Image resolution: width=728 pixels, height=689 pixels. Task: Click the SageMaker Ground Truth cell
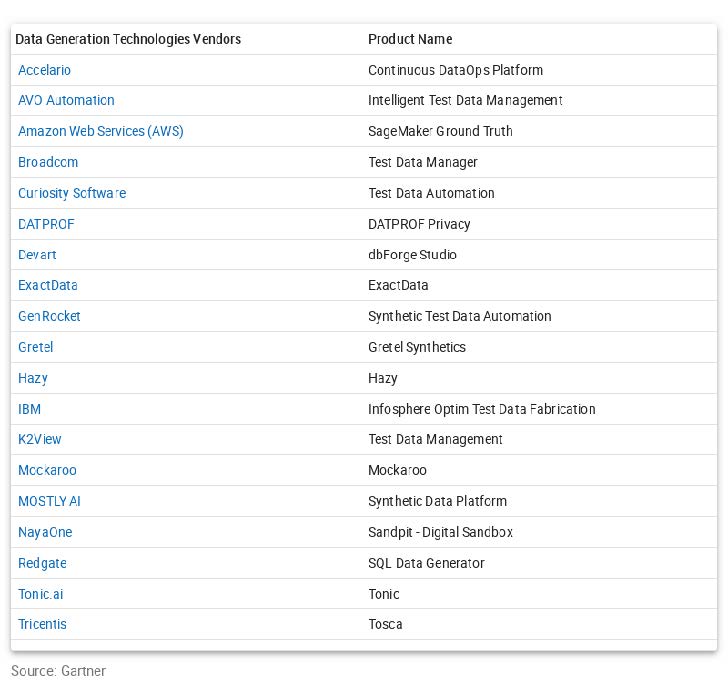pos(440,131)
